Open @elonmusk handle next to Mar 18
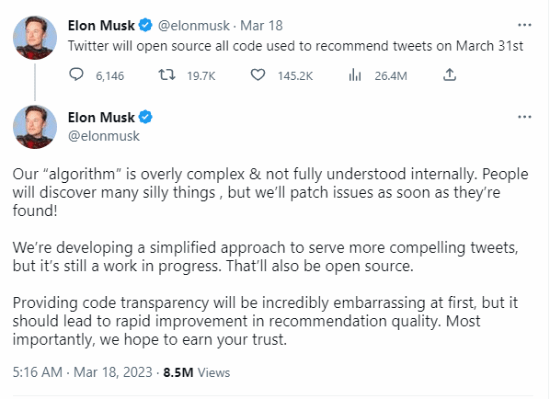The height and width of the screenshot is (399, 550). coord(194,26)
